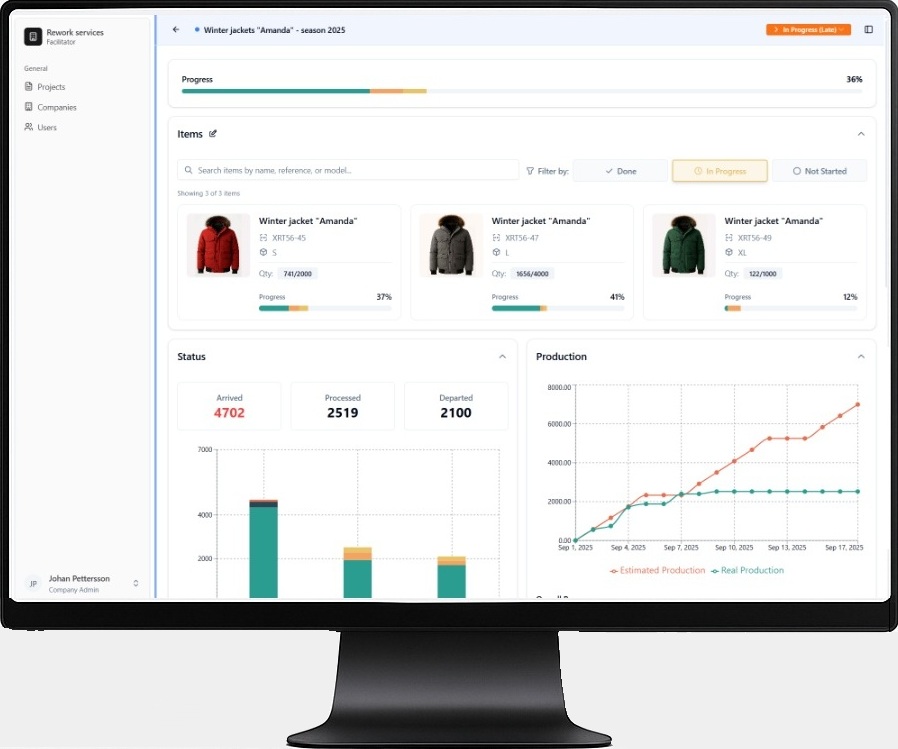Open the In Progress (Late) status dropdown

pos(808,30)
